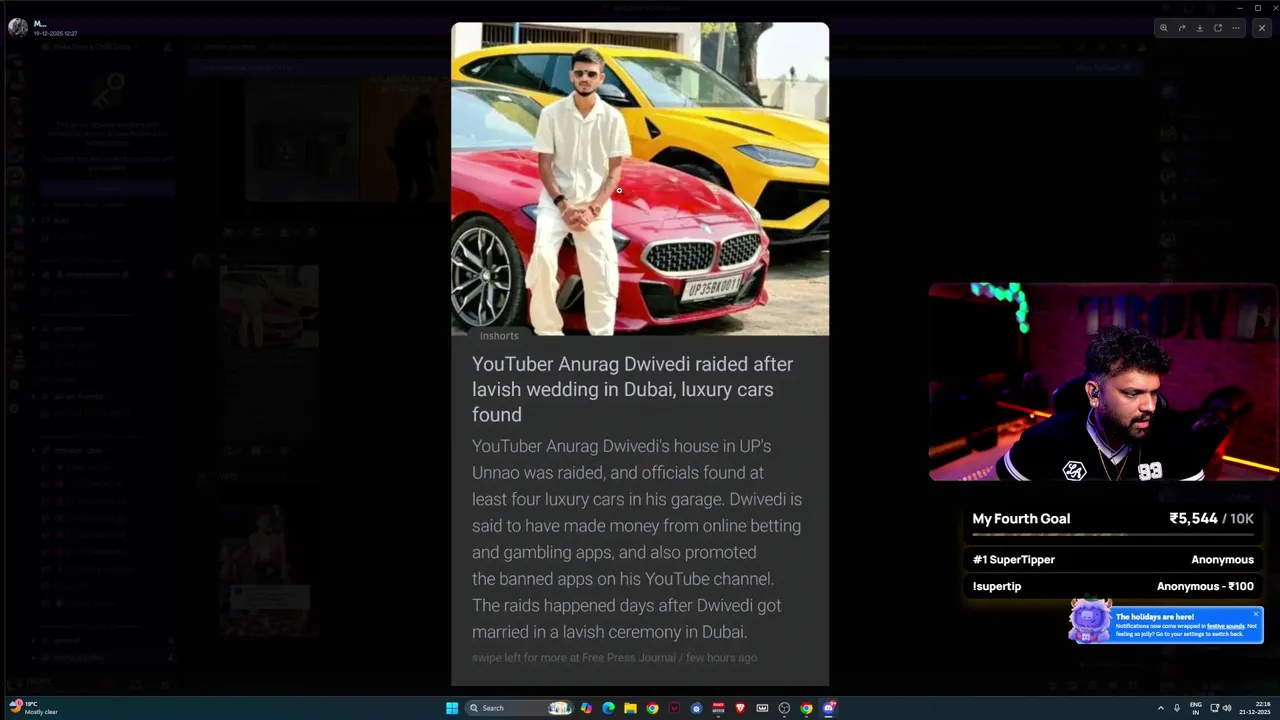Click the inshorts source label
The image size is (1280, 720).
(x=499, y=336)
